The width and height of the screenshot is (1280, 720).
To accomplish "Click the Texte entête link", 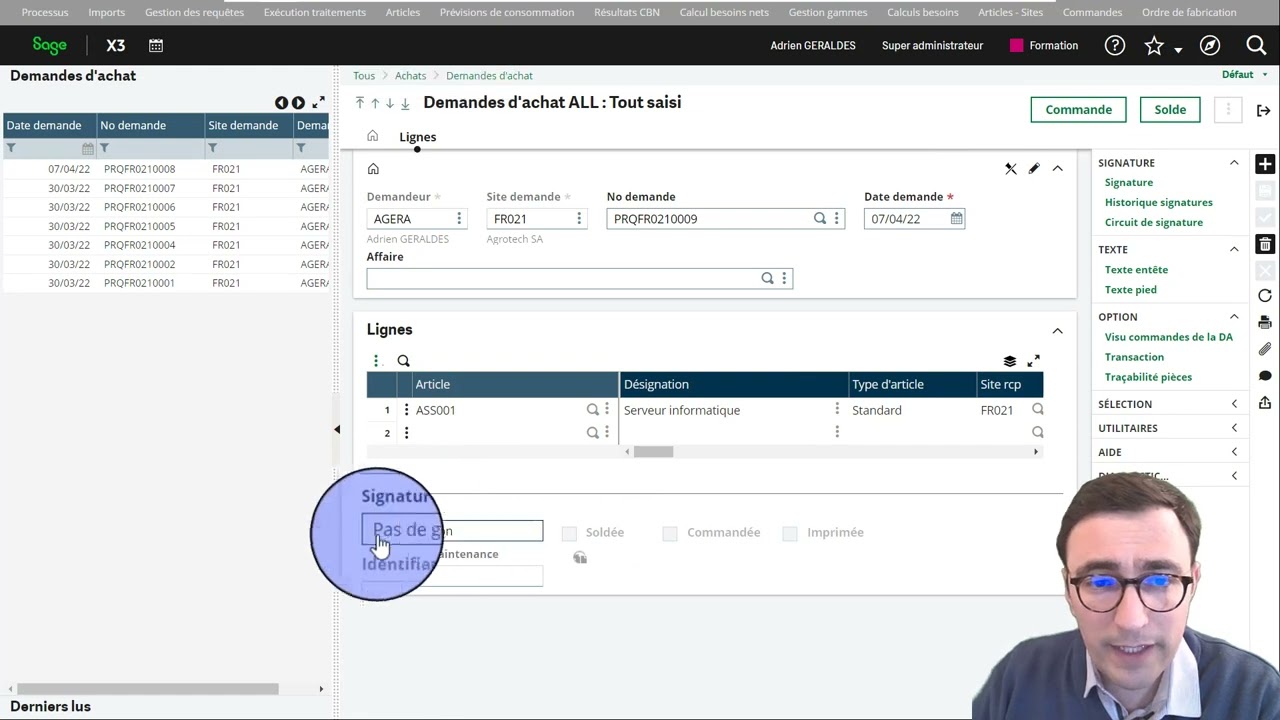I will [1136, 269].
